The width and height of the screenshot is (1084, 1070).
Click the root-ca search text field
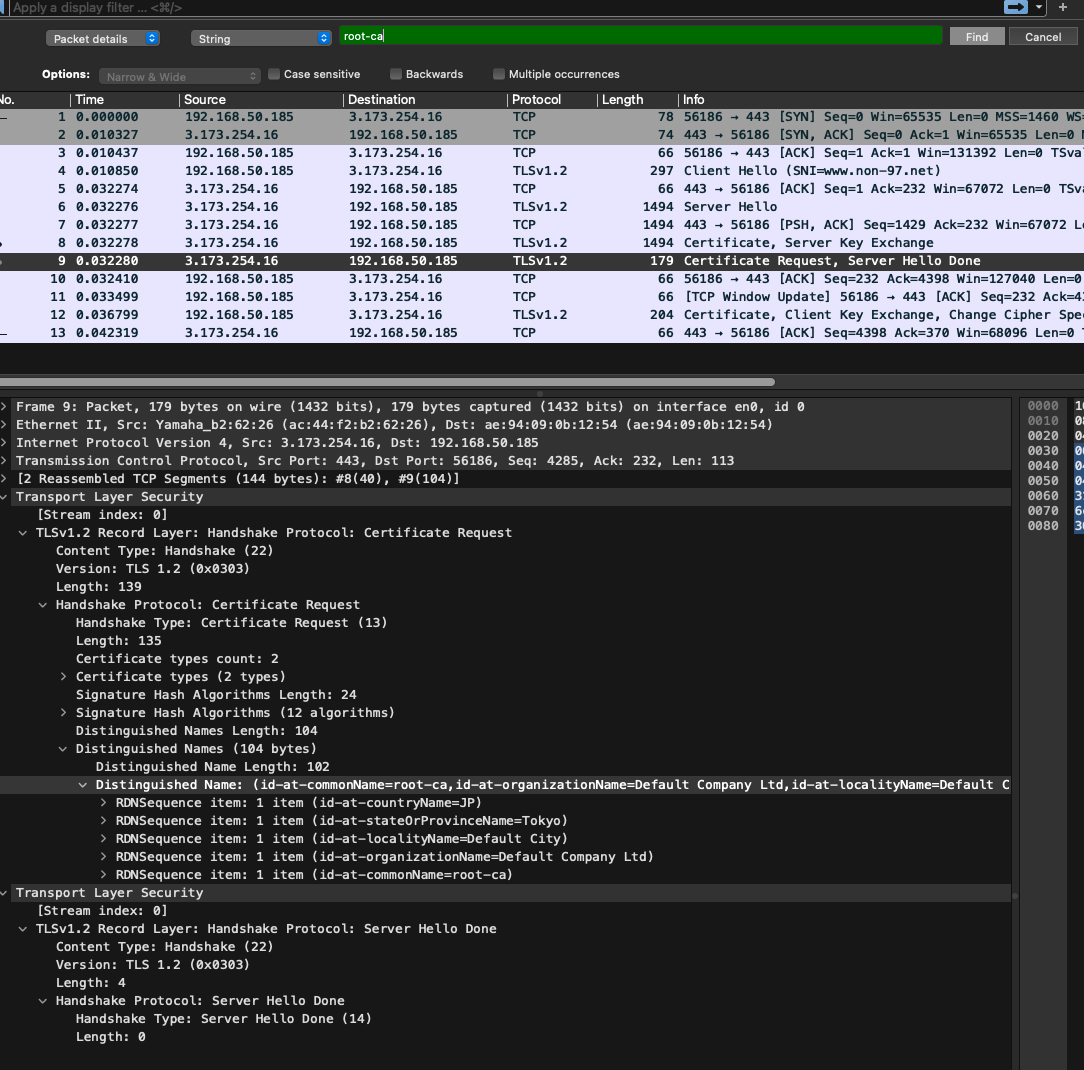[640, 36]
